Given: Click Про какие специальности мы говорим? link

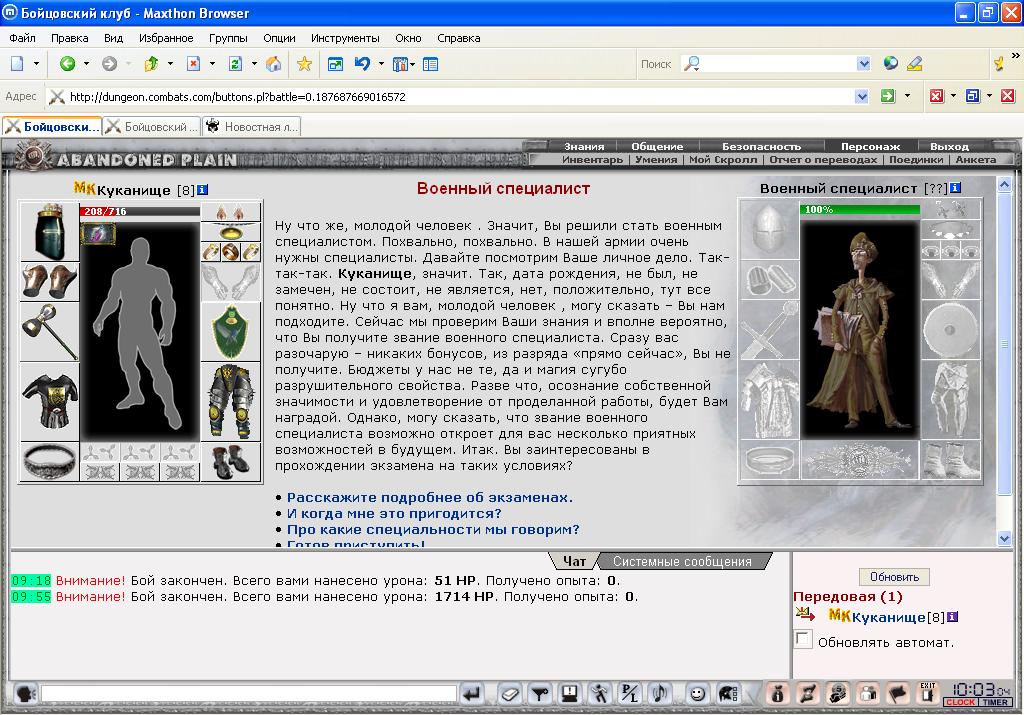Looking at the screenshot, I should click(x=433, y=530).
